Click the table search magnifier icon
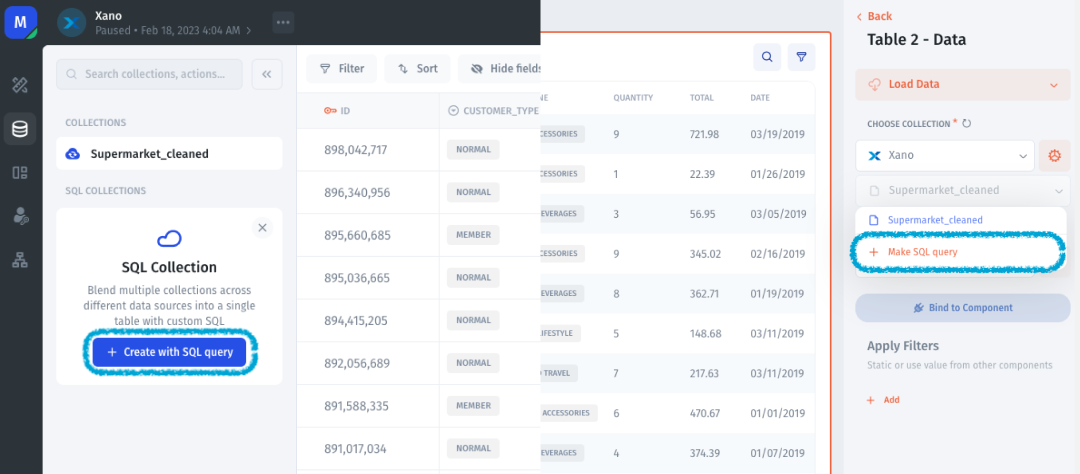The width and height of the screenshot is (1080, 474). pyautogui.click(x=767, y=57)
